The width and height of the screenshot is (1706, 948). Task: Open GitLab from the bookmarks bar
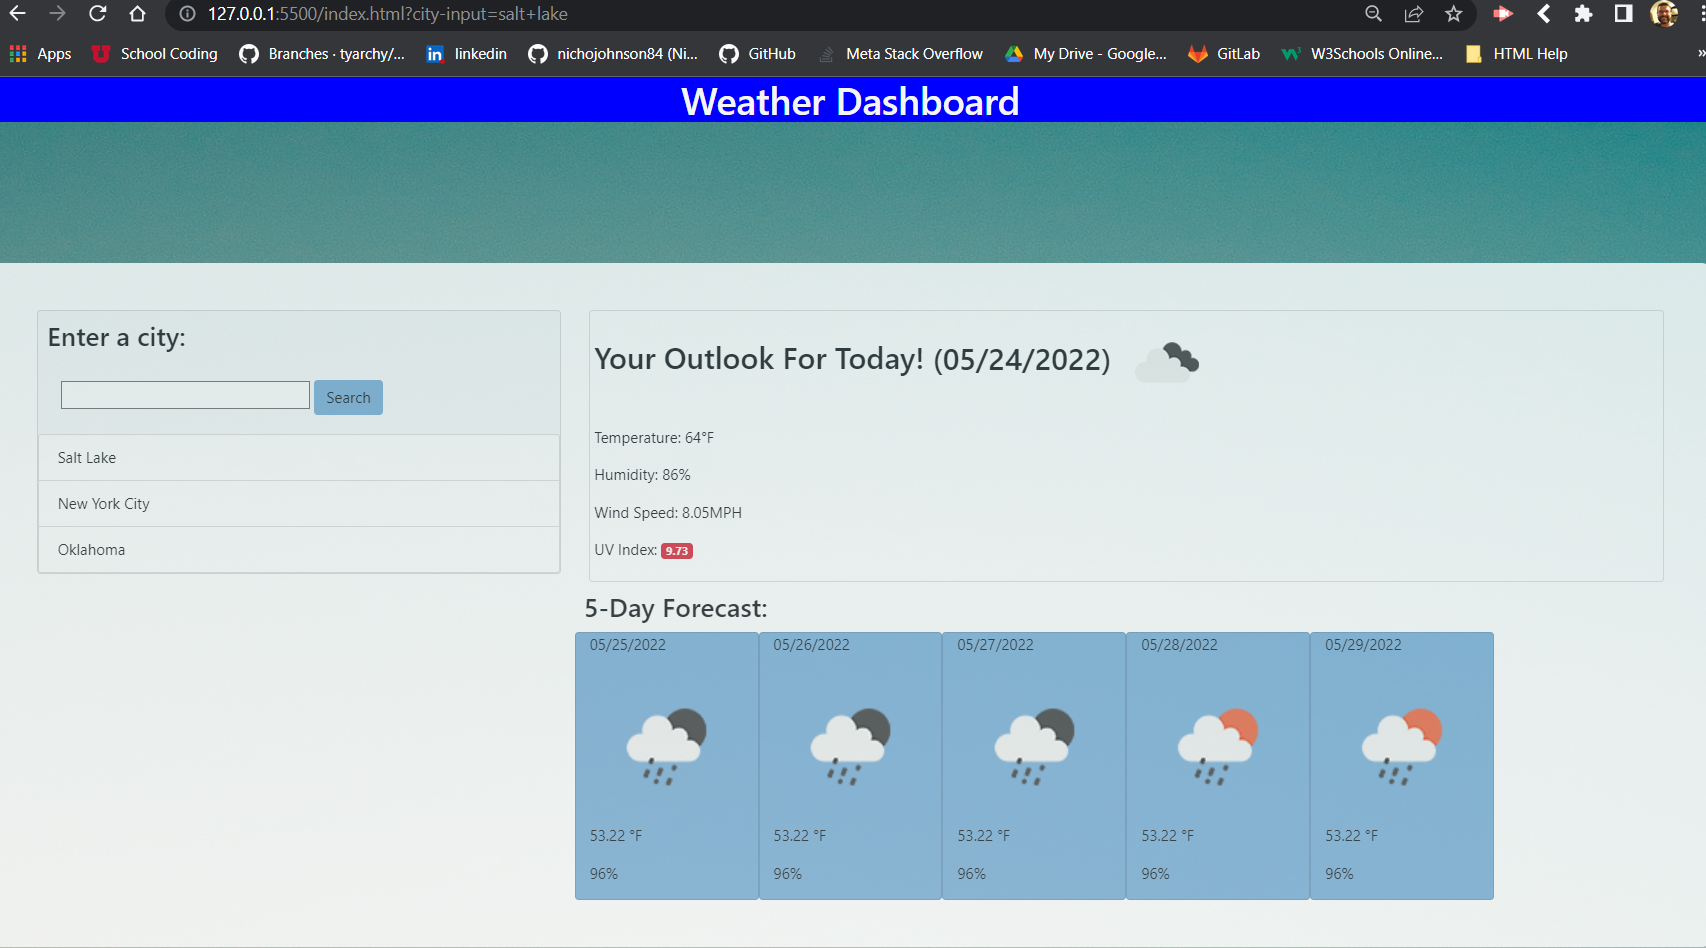1236,54
